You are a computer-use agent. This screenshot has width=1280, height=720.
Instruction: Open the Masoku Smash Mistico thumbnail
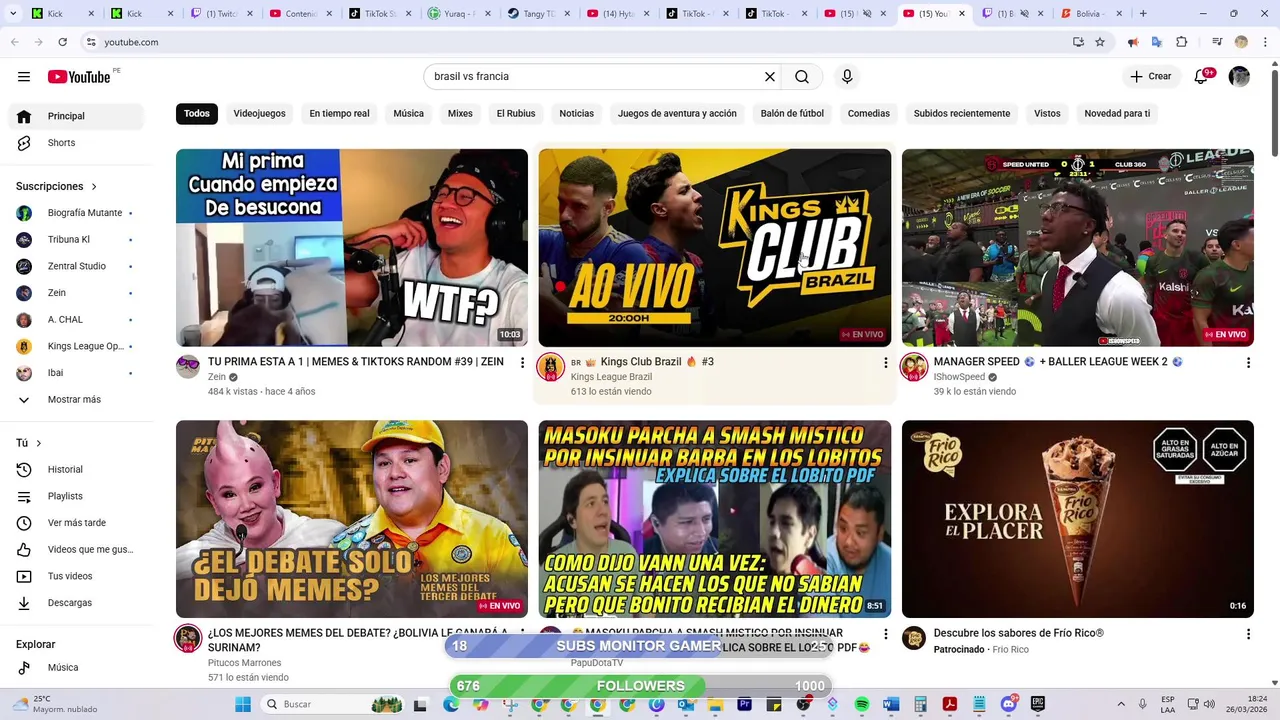[715, 519]
